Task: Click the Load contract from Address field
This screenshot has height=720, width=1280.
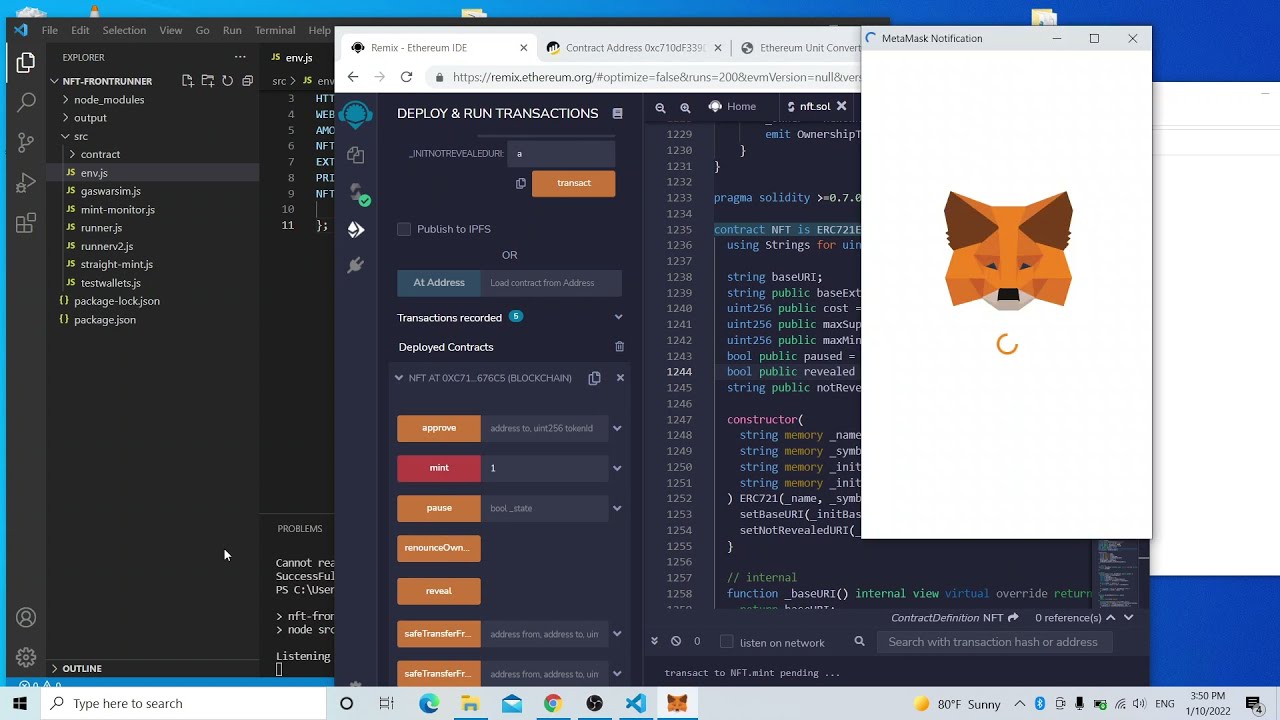Action: (x=551, y=283)
